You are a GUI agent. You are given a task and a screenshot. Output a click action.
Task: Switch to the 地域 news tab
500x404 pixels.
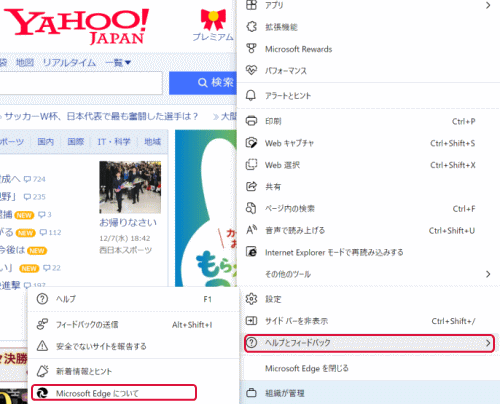click(152, 142)
